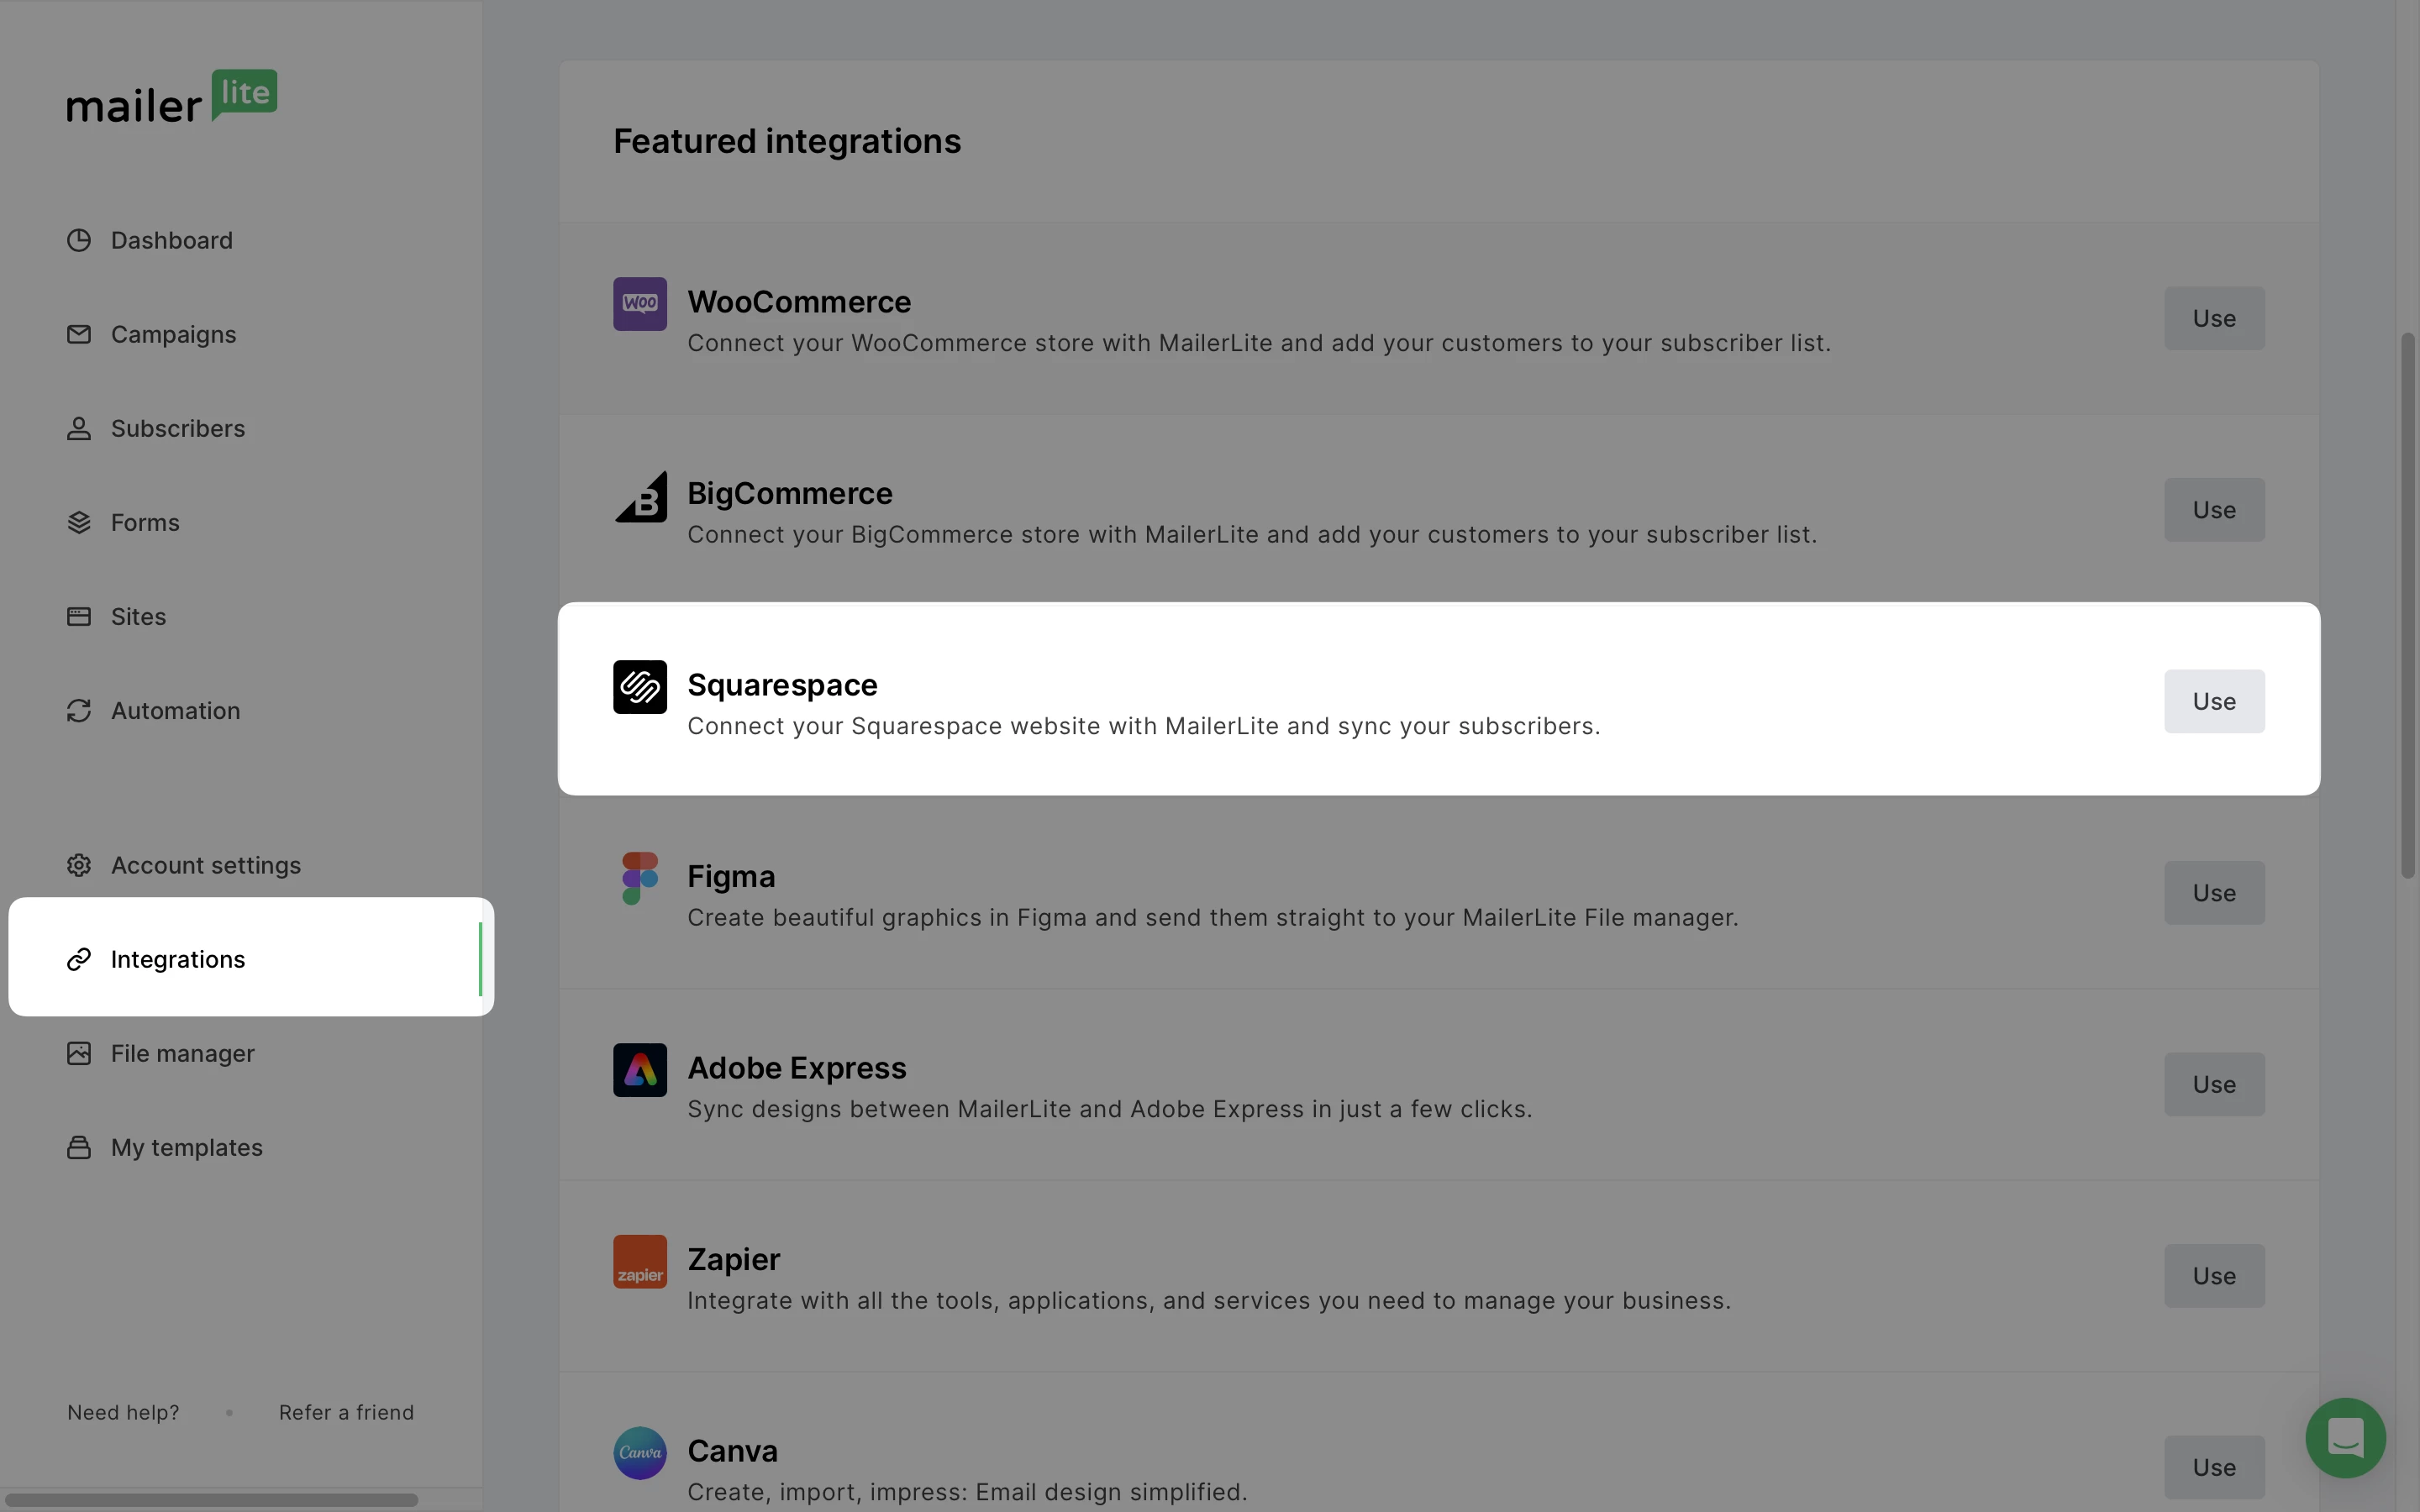Open the Dashboard menu item

171,241
